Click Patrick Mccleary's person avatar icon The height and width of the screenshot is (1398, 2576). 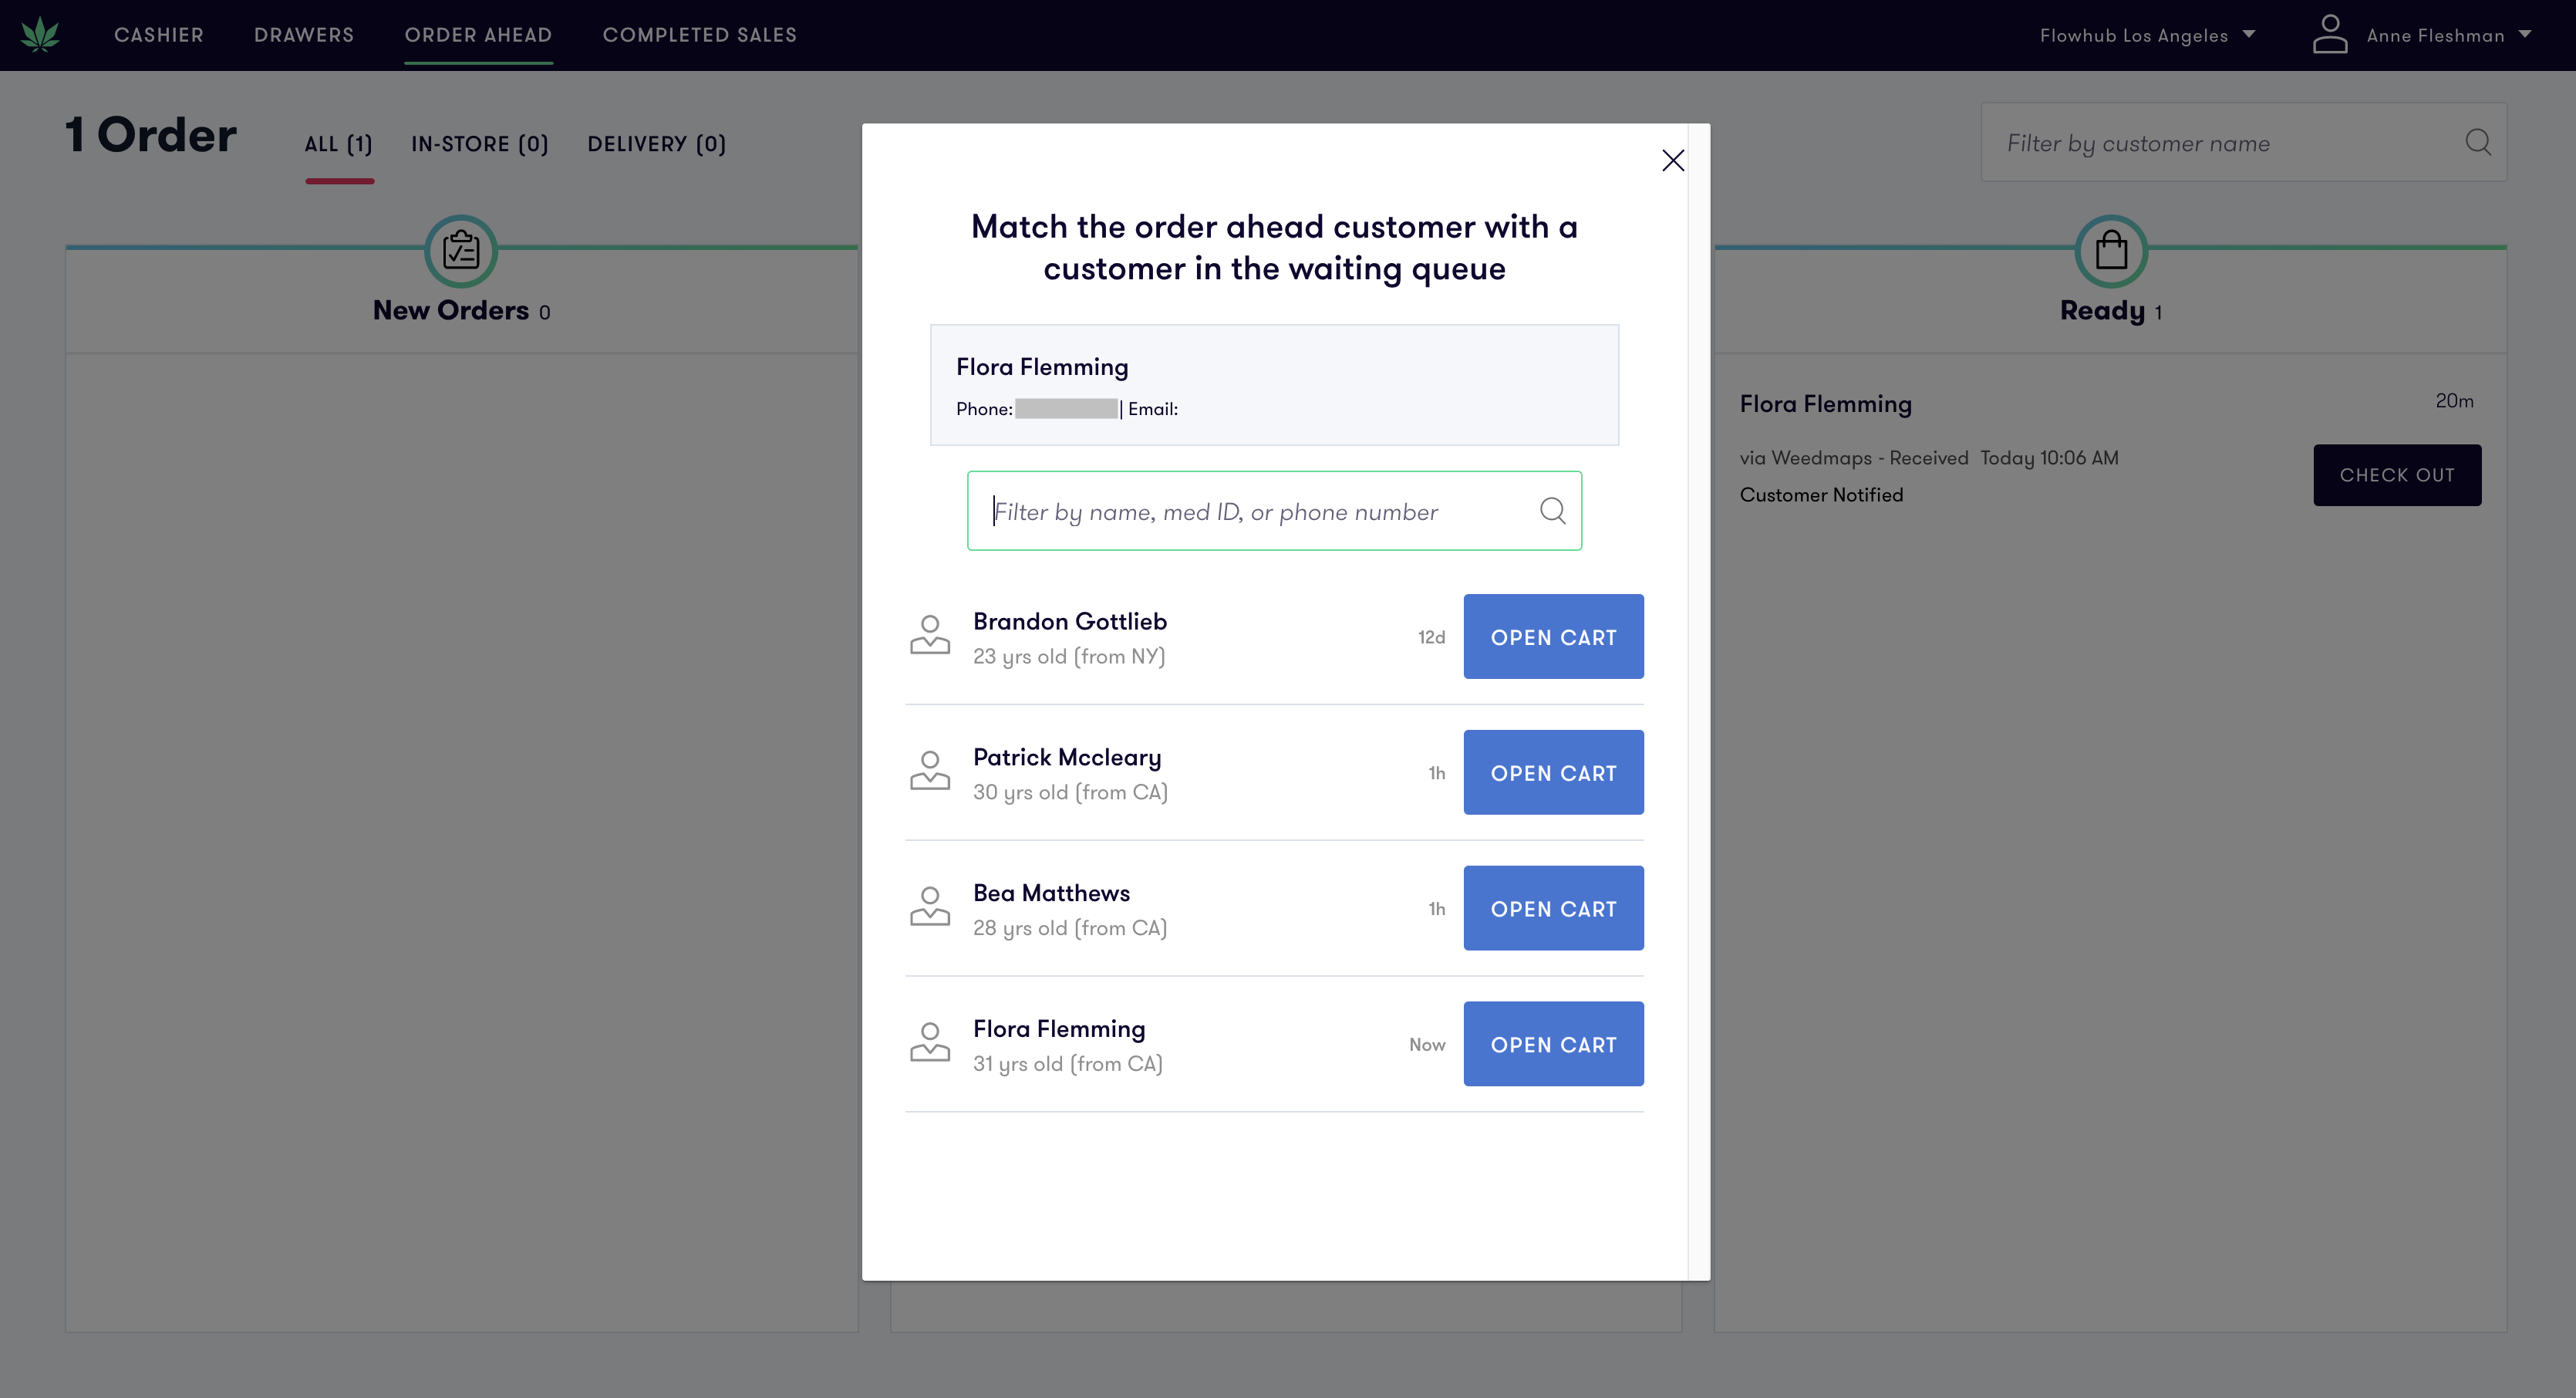click(x=929, y=772)
